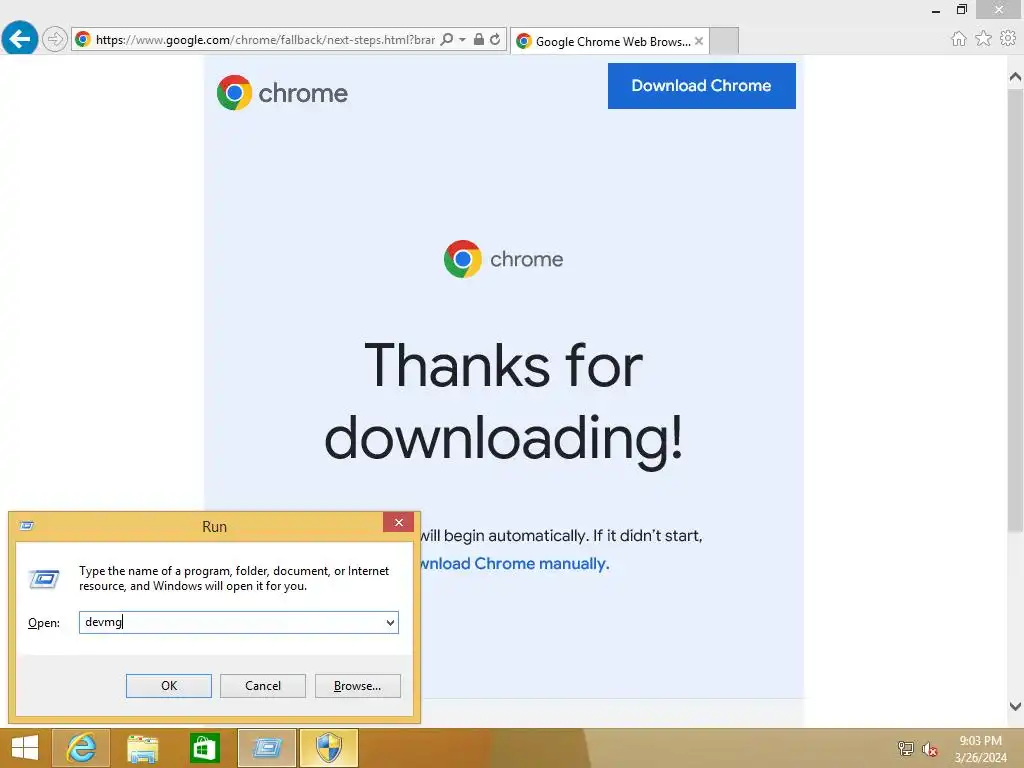The image size is (1024, 768).
Task: Open File Explorer from taskbar
Action: pos(142,748)
